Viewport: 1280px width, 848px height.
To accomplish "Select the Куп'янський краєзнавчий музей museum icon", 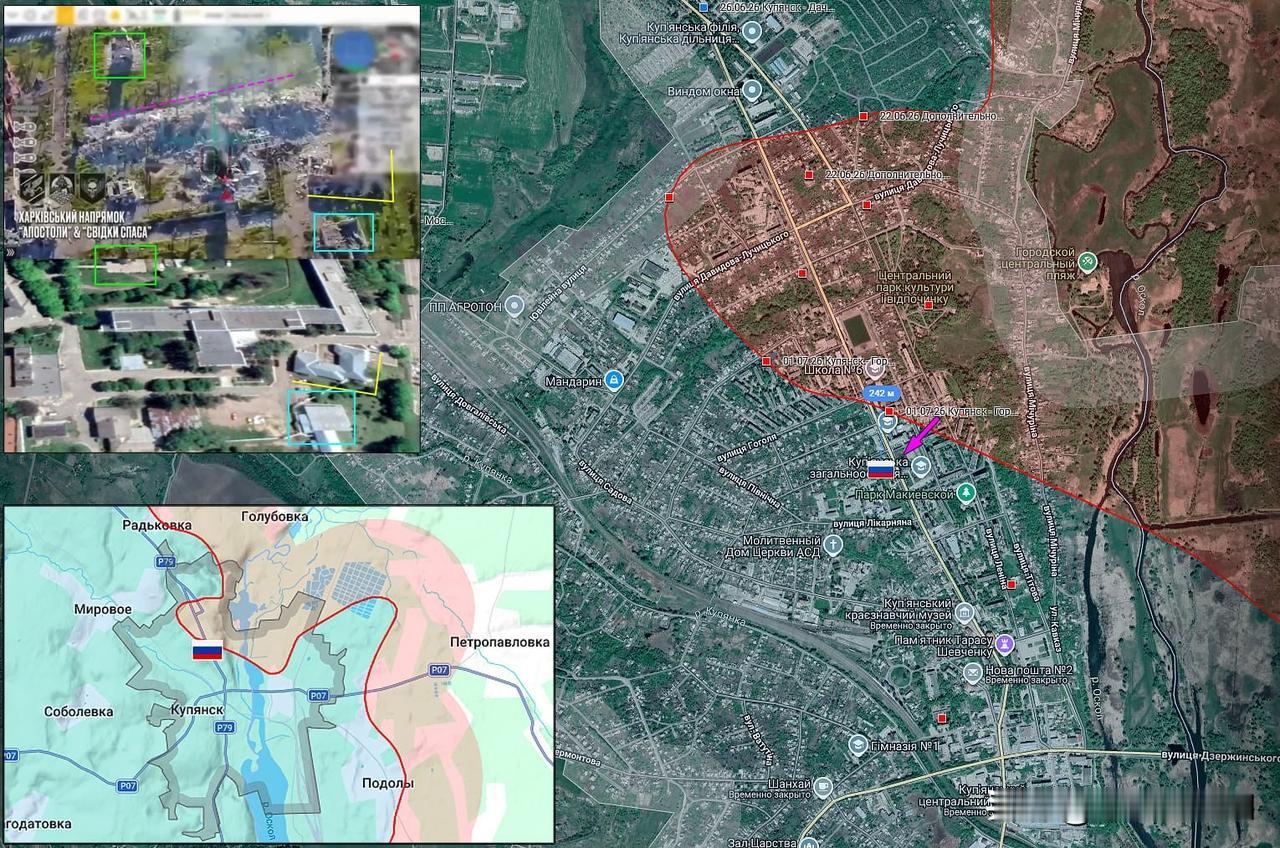I will click(x=964, y=612).
